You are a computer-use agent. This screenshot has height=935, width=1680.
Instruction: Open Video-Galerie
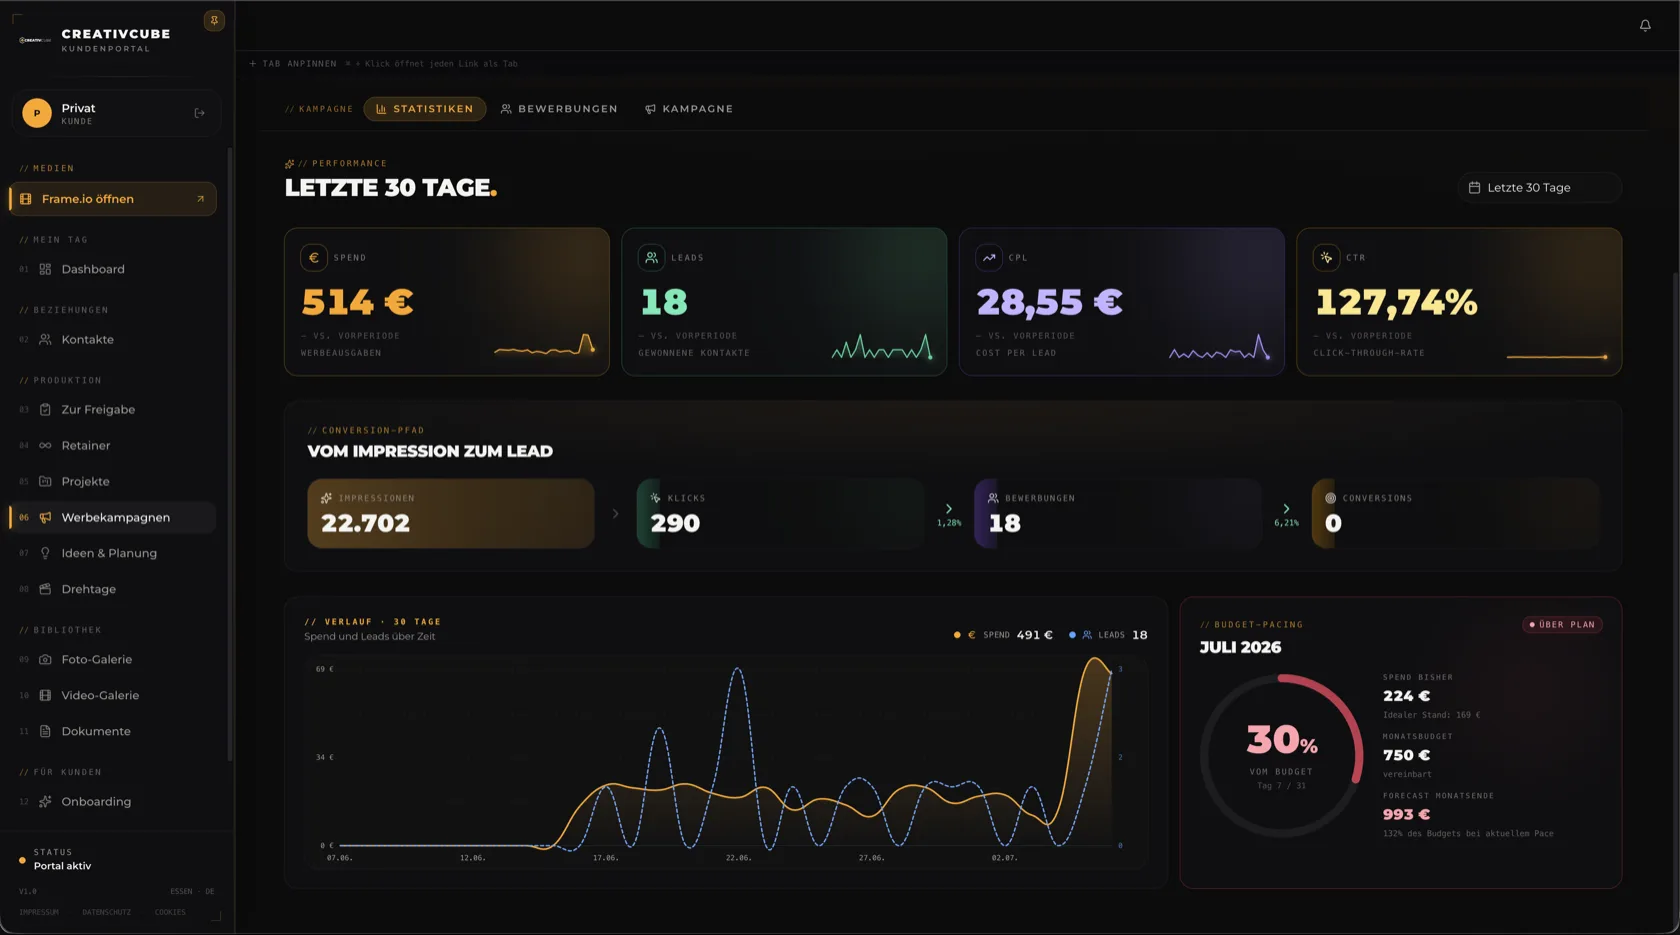(x=113, y=695)
